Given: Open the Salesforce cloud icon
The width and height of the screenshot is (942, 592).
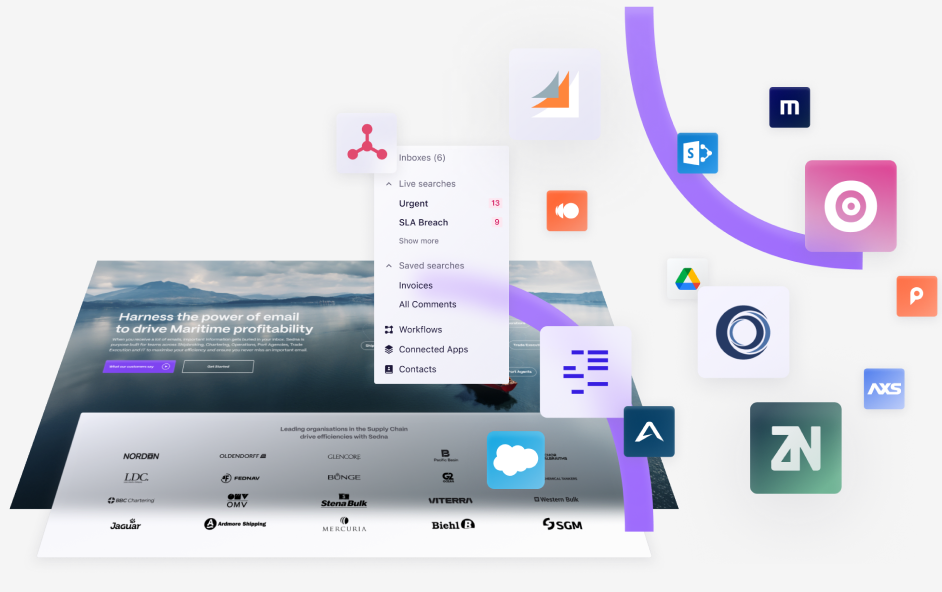Looking at the screenshot, I should pos(515,460).
